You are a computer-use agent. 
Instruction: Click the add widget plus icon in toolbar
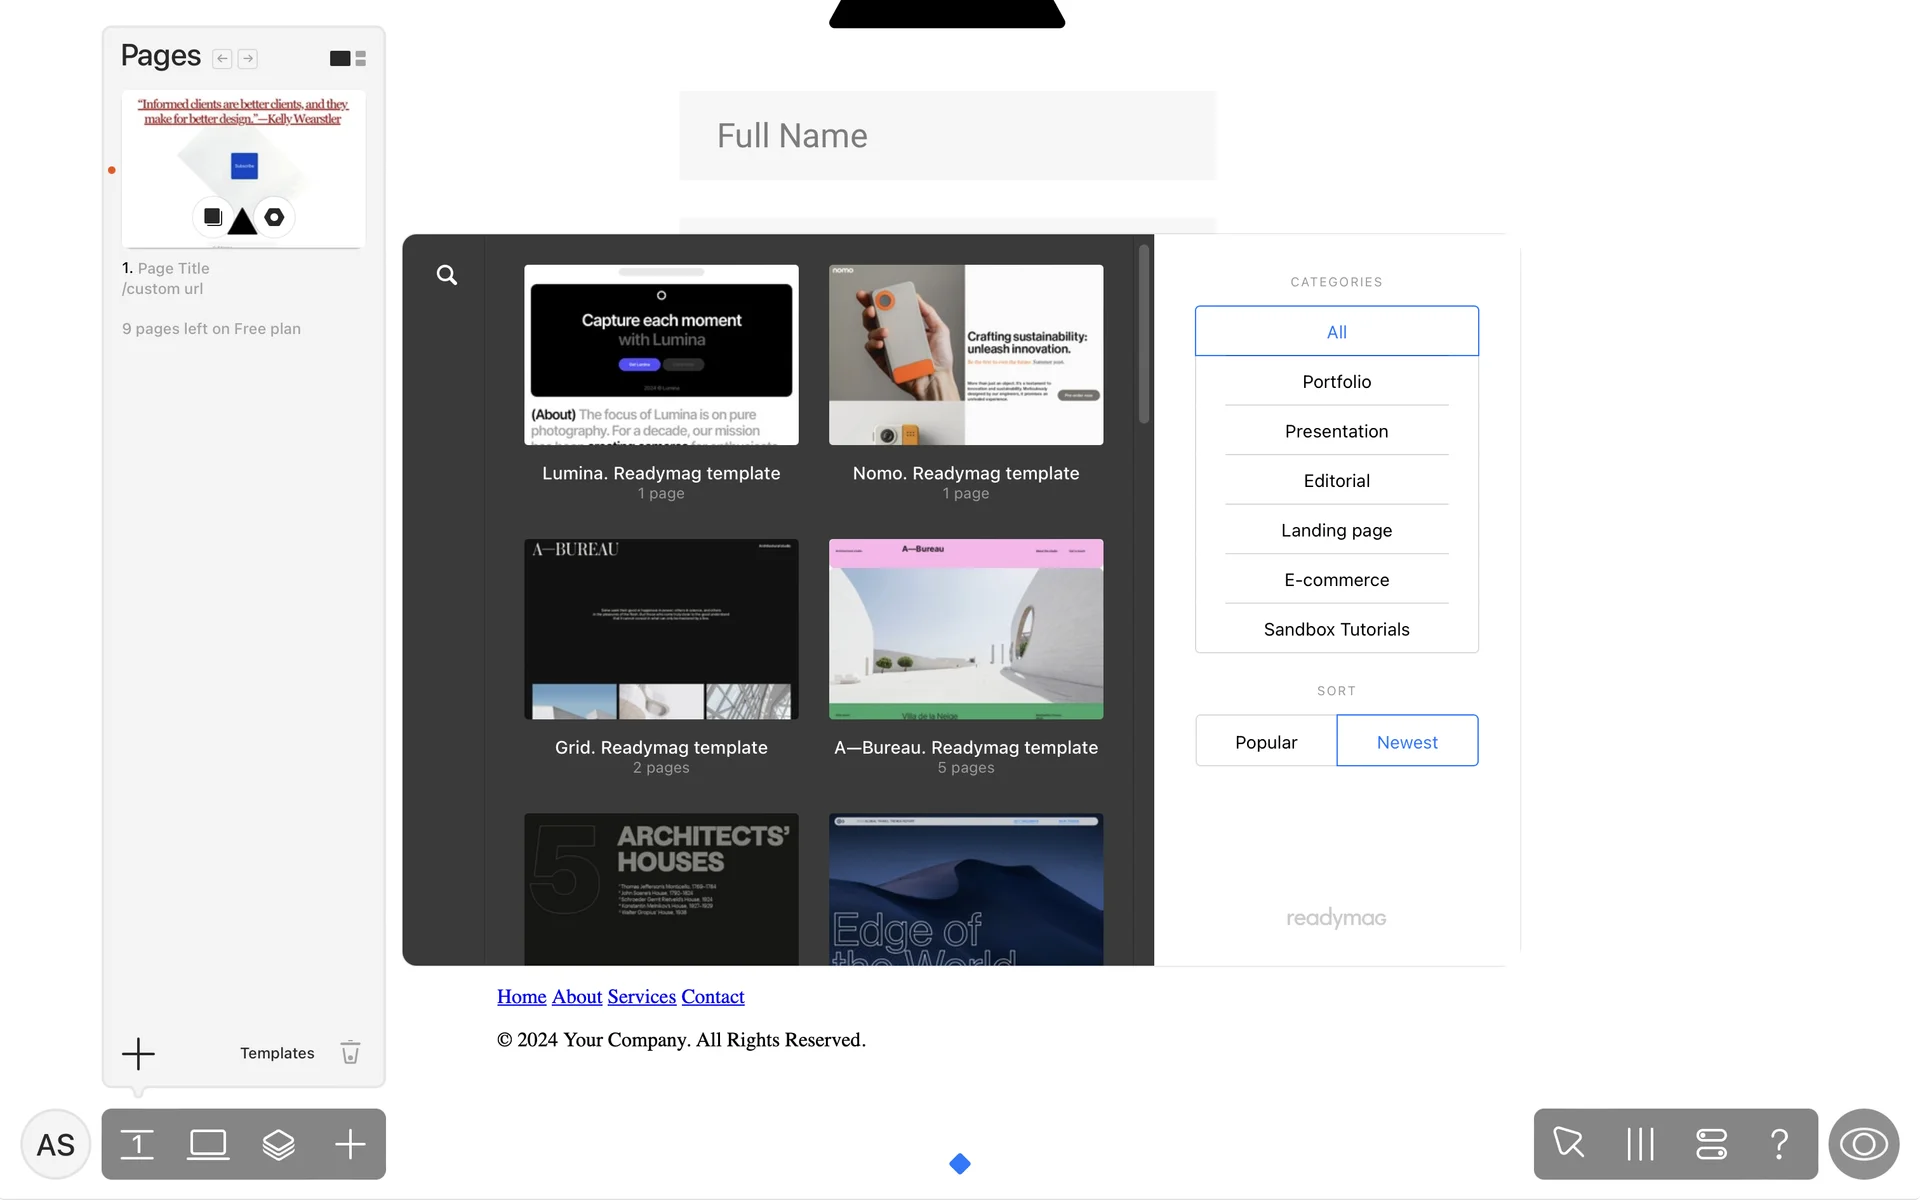pos(350,1144)
